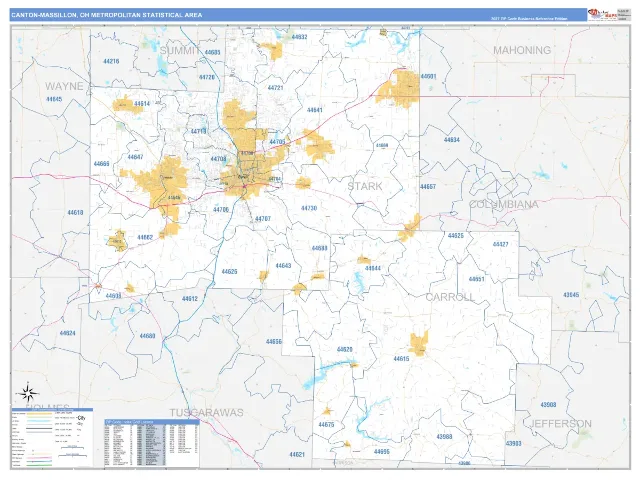This screenshot has height=480, width=640.
Task: Click ZIP code 44644
Action: coord(373,269)
